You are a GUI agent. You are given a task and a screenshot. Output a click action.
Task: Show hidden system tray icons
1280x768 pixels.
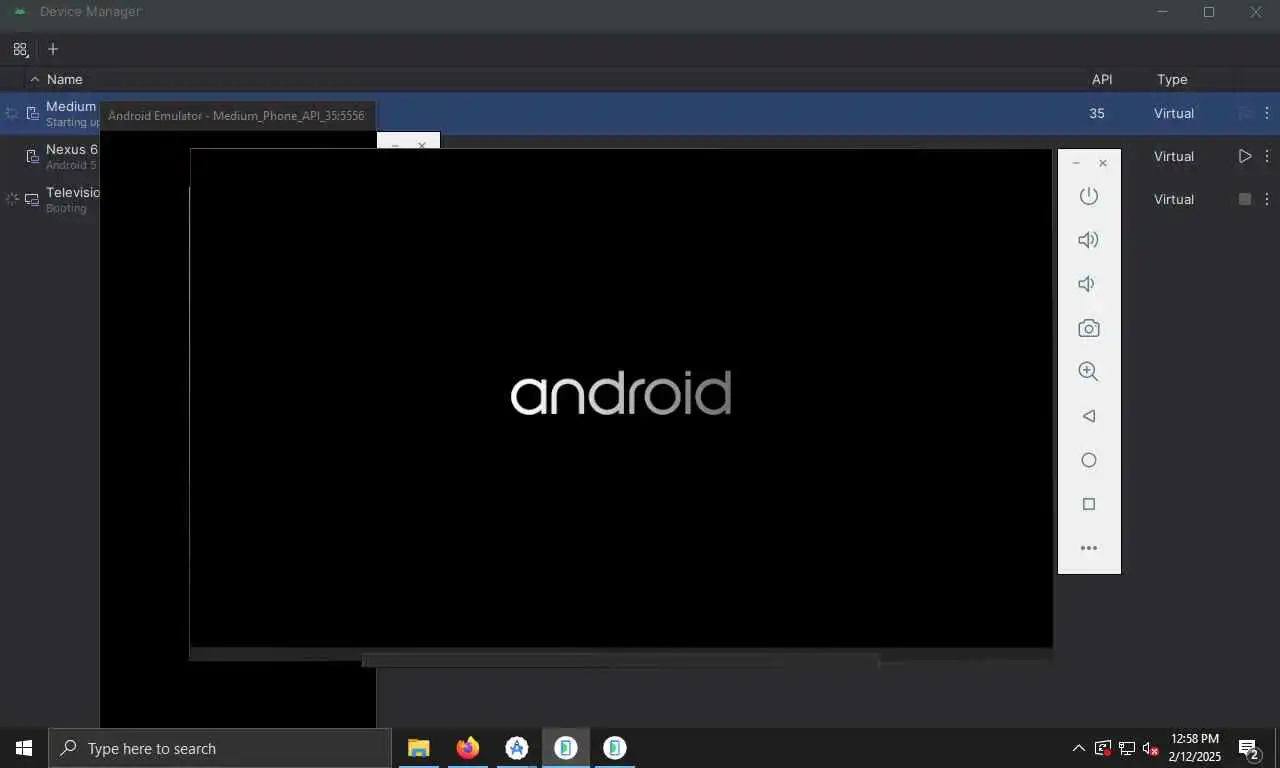point(1078,748)
